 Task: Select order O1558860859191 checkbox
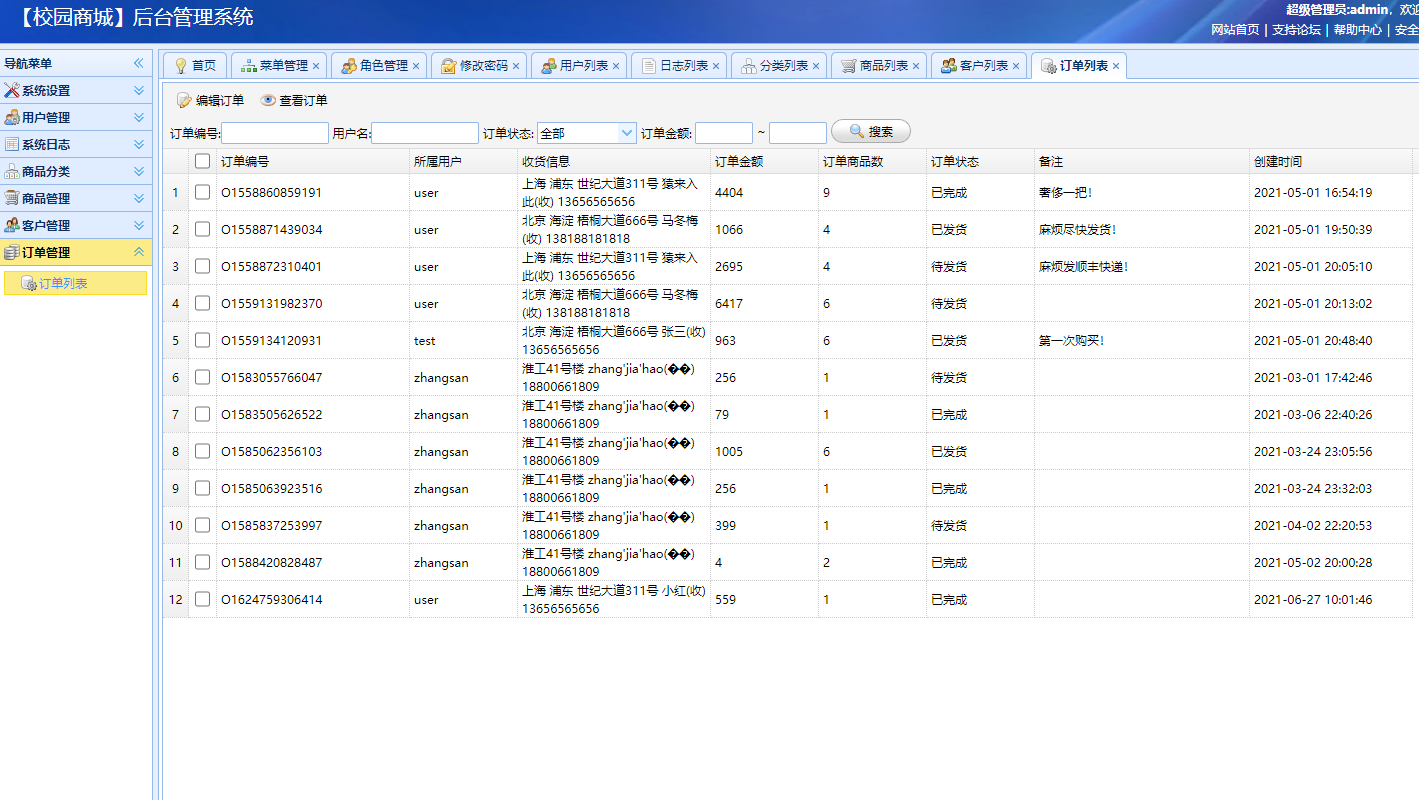(203, 192)
